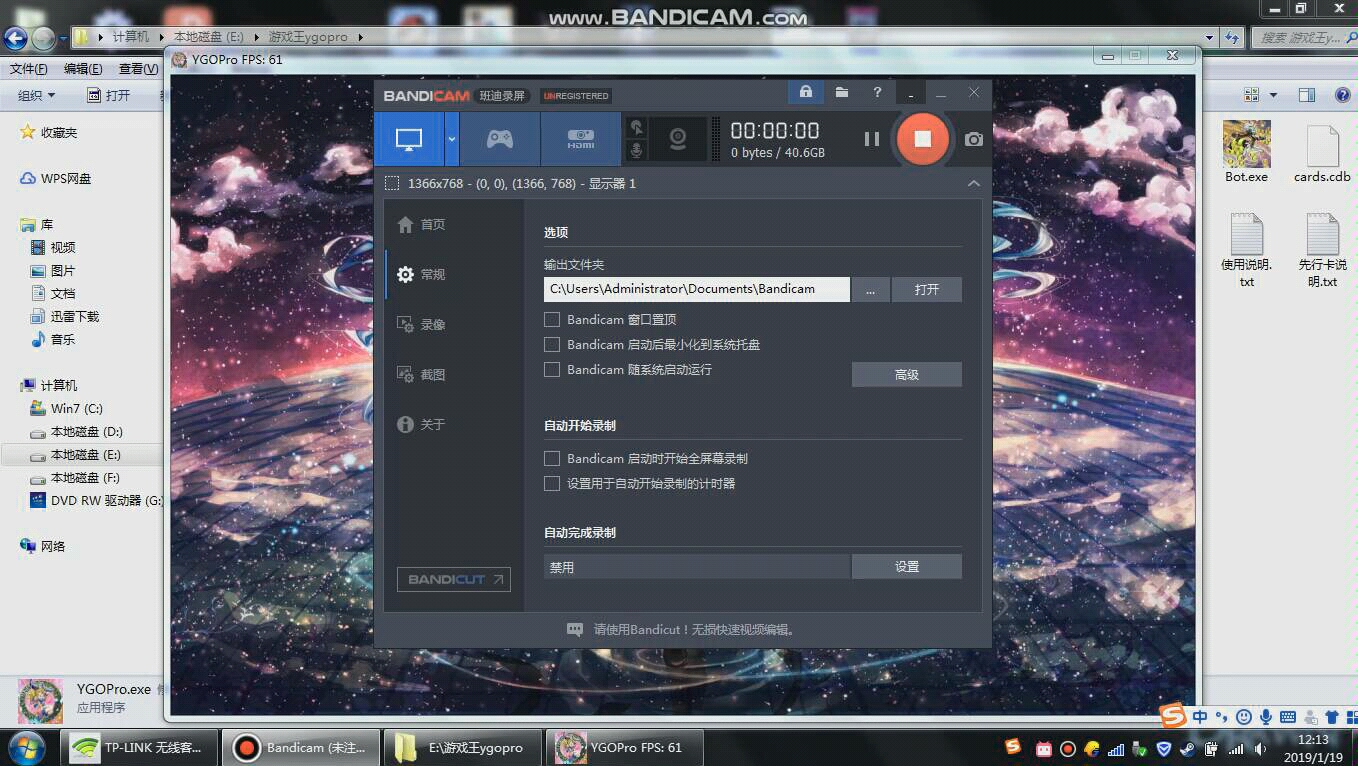Click the rectangle selection area icon
The width and height of the screenshot is (1358, 766).
[392, 184]
